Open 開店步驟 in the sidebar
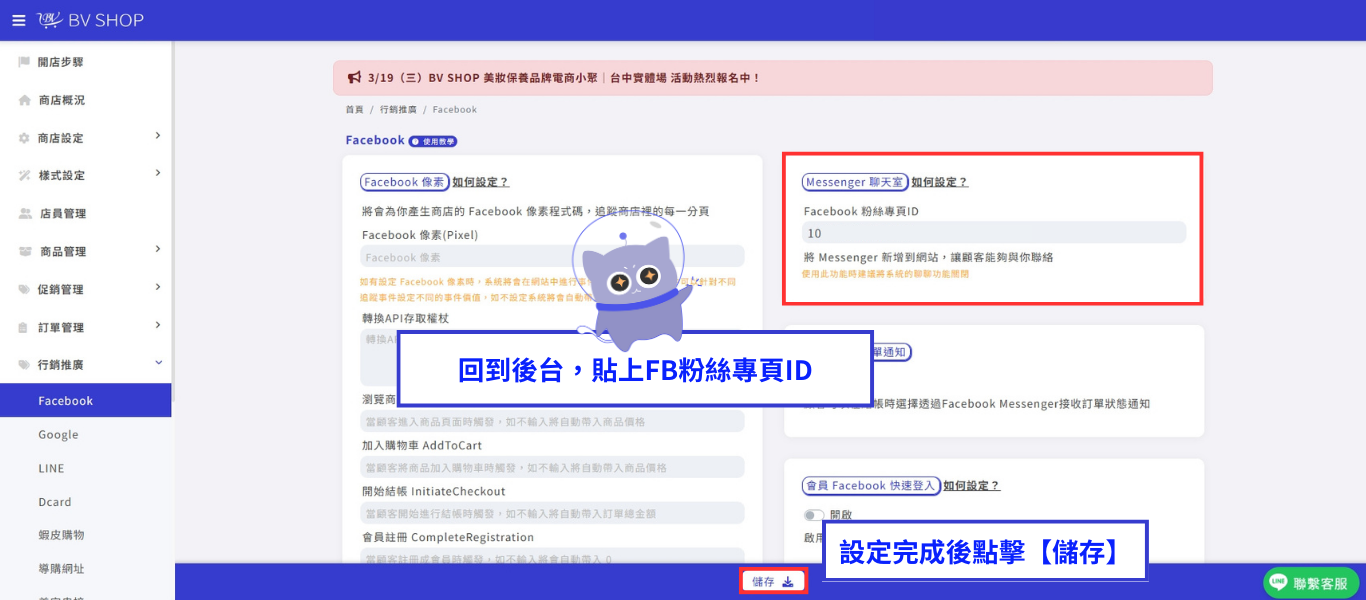Screen dimensions: 1366x600 point(61,62)
